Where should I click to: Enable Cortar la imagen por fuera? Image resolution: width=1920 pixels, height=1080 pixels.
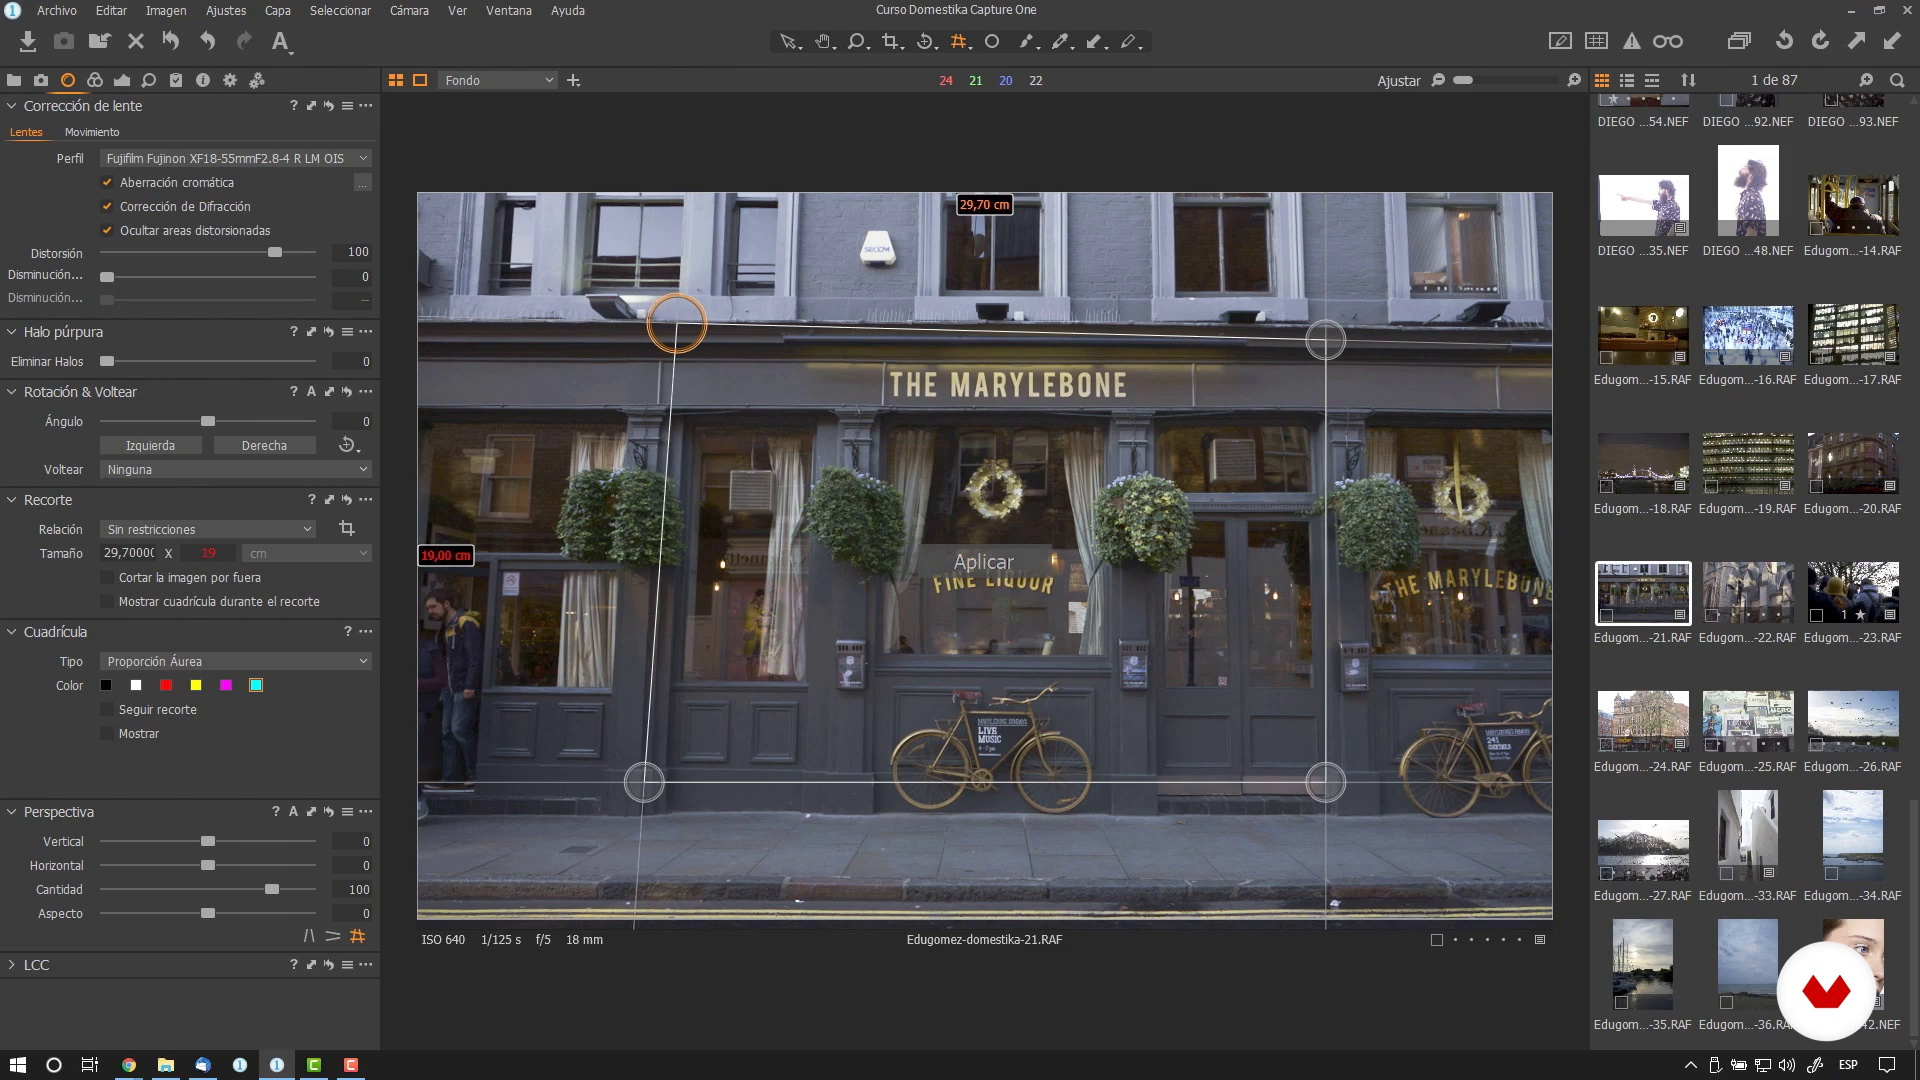click(x=107, y=577)
